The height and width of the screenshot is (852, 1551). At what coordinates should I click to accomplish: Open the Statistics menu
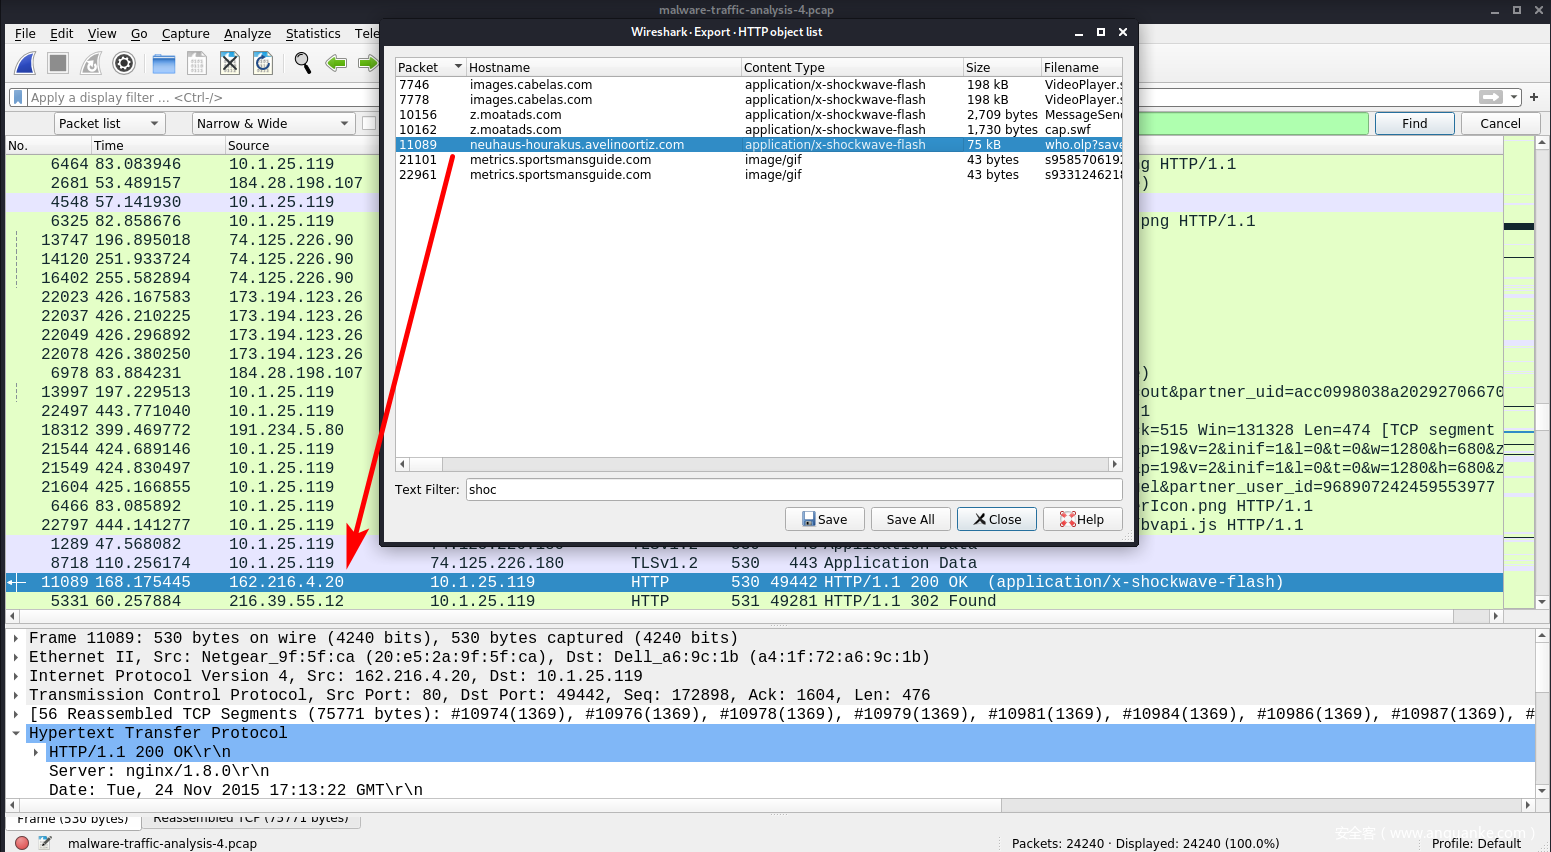coord(313,33)
